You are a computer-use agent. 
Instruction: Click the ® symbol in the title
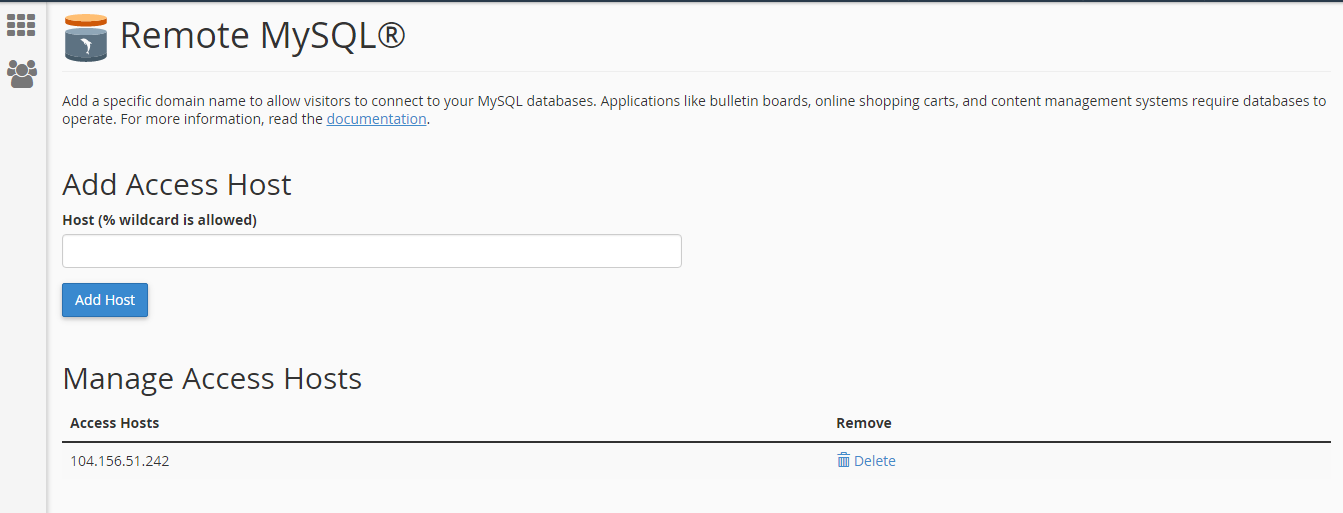pos(392,34)
